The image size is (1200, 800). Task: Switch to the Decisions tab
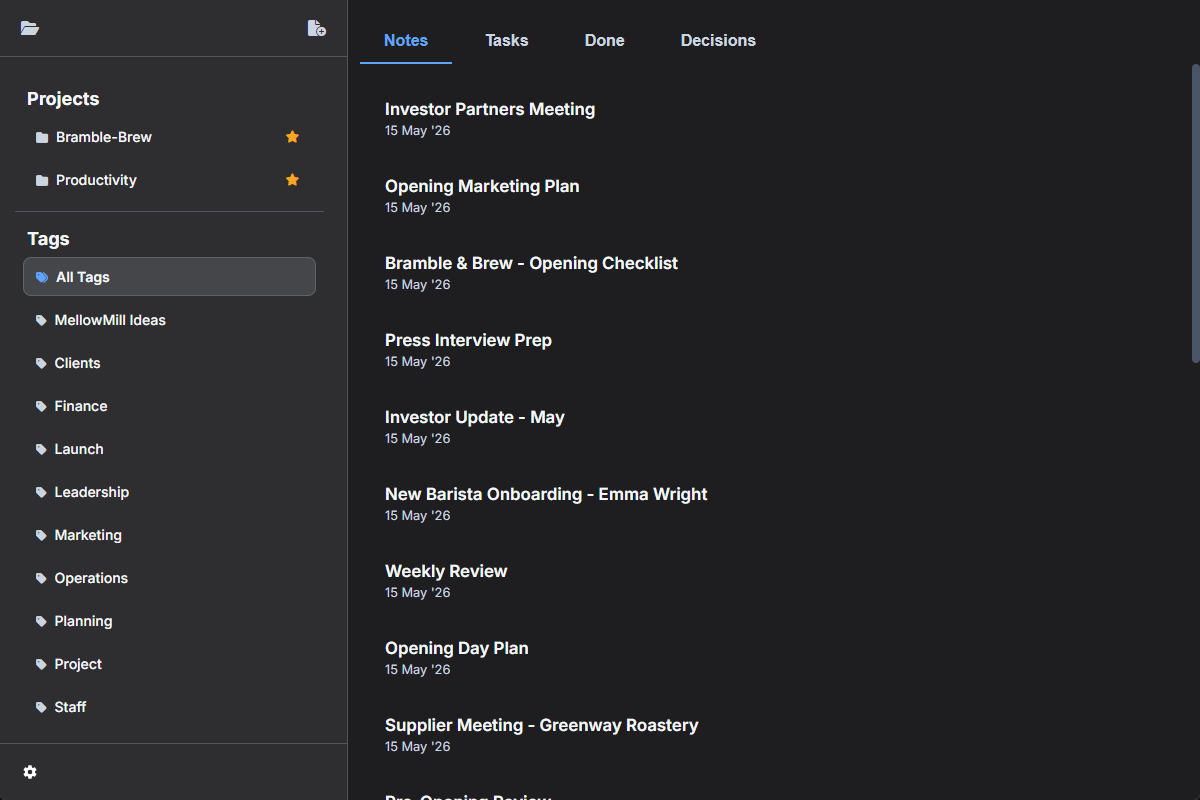click(718, 41)
